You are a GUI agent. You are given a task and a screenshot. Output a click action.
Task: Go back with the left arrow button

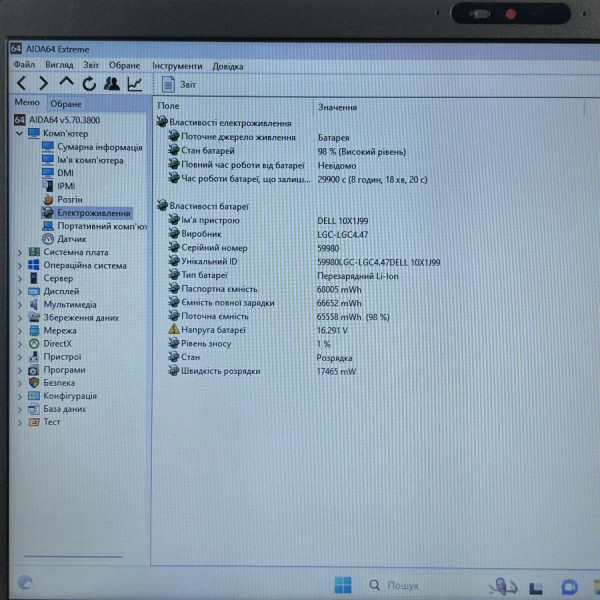point(21,83)
